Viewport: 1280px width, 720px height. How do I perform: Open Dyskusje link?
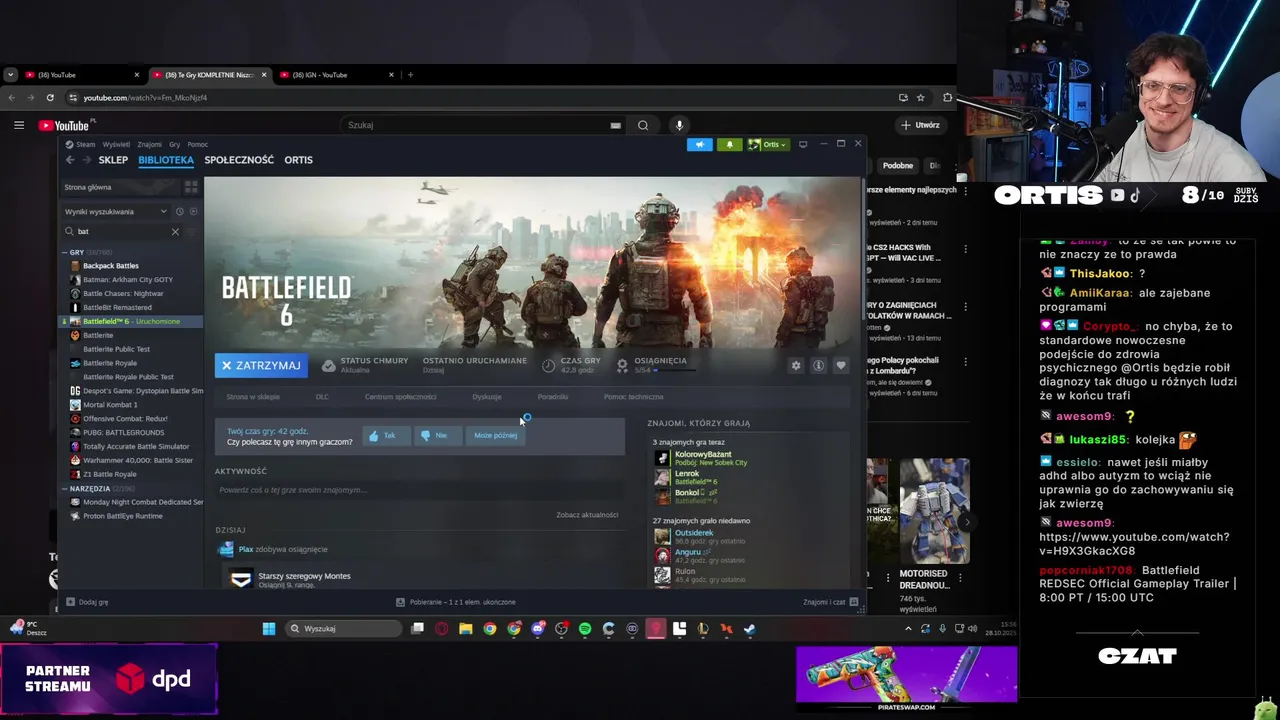(487, 397)
